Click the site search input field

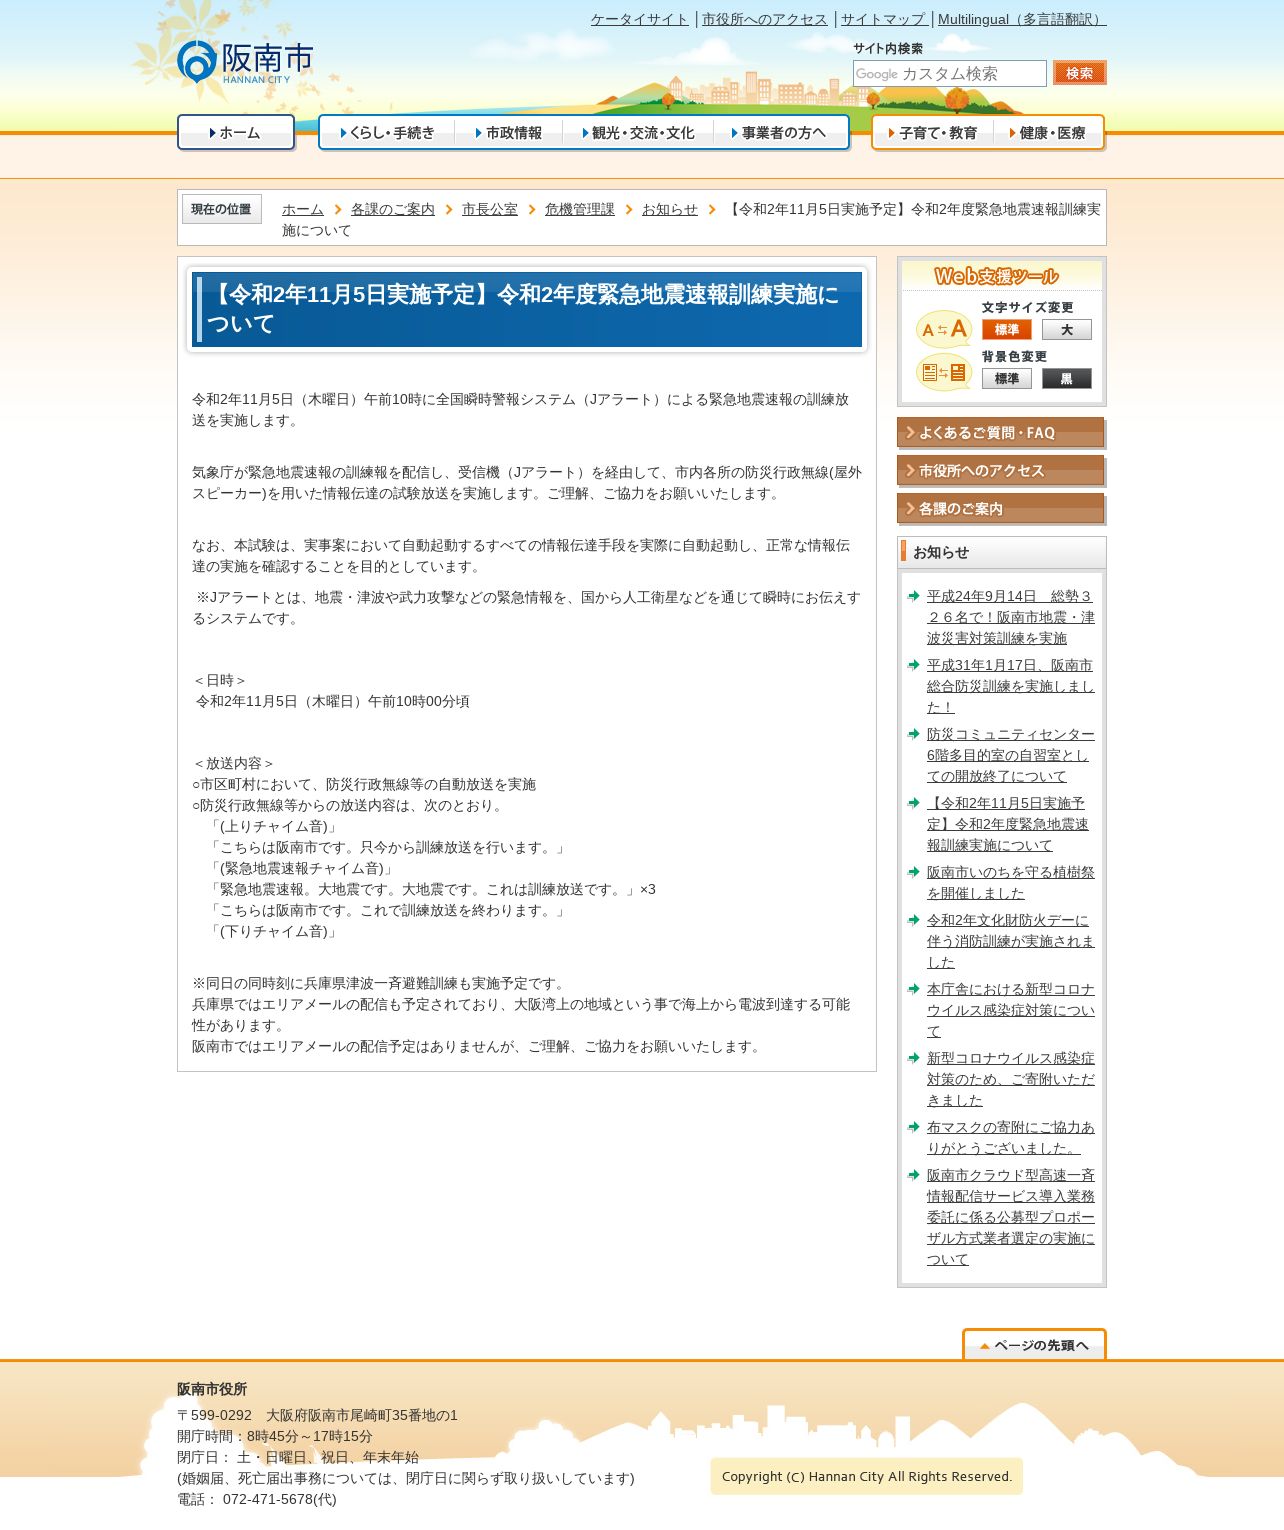[949, 73]
